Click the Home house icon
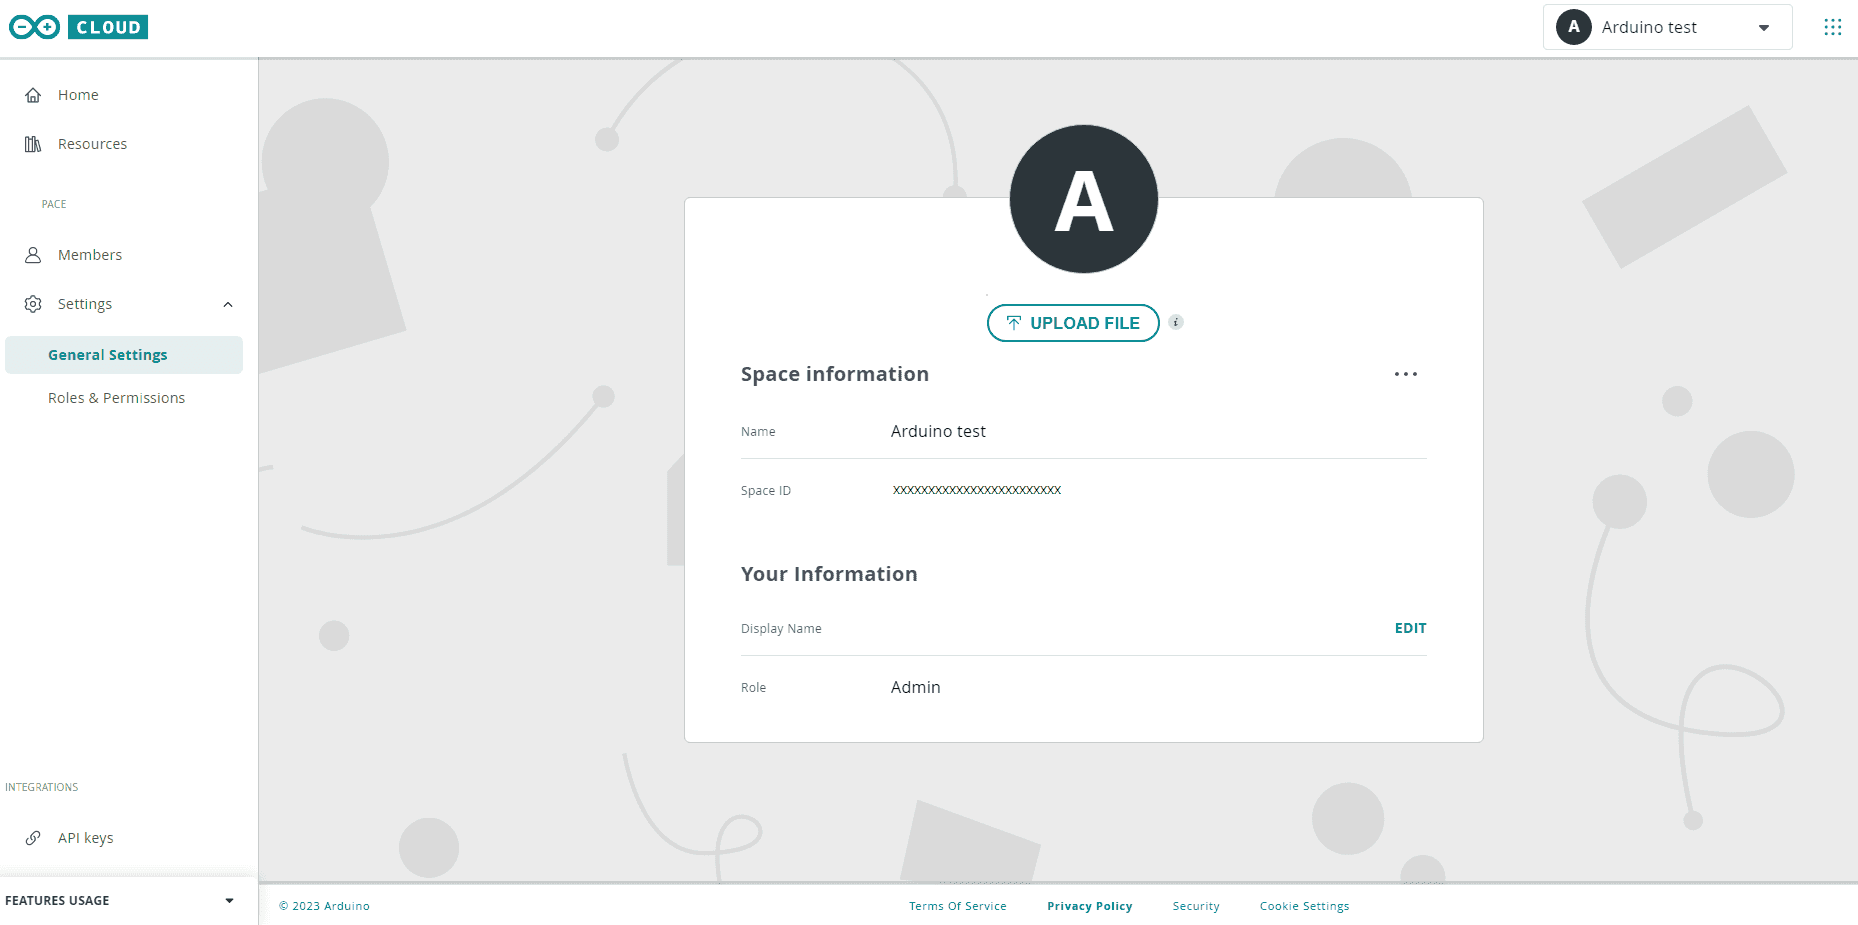1858x925 pixels. pos(33,95)
